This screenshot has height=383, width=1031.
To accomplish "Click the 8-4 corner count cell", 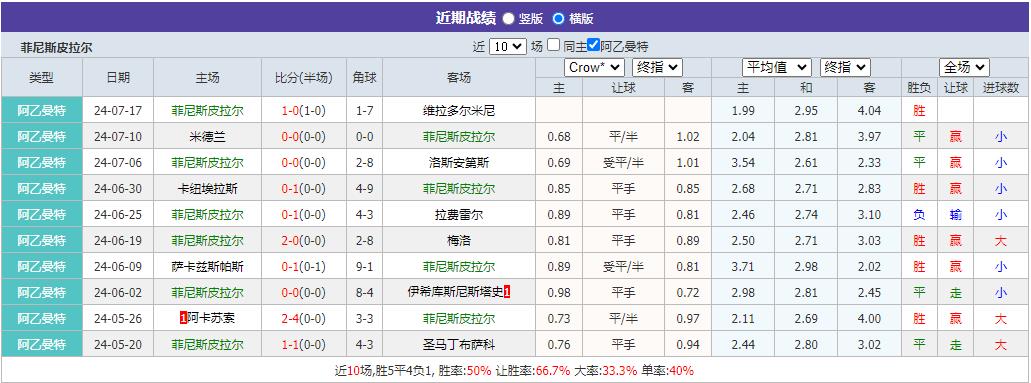I will pyautogui.click(x=364, y=292).
